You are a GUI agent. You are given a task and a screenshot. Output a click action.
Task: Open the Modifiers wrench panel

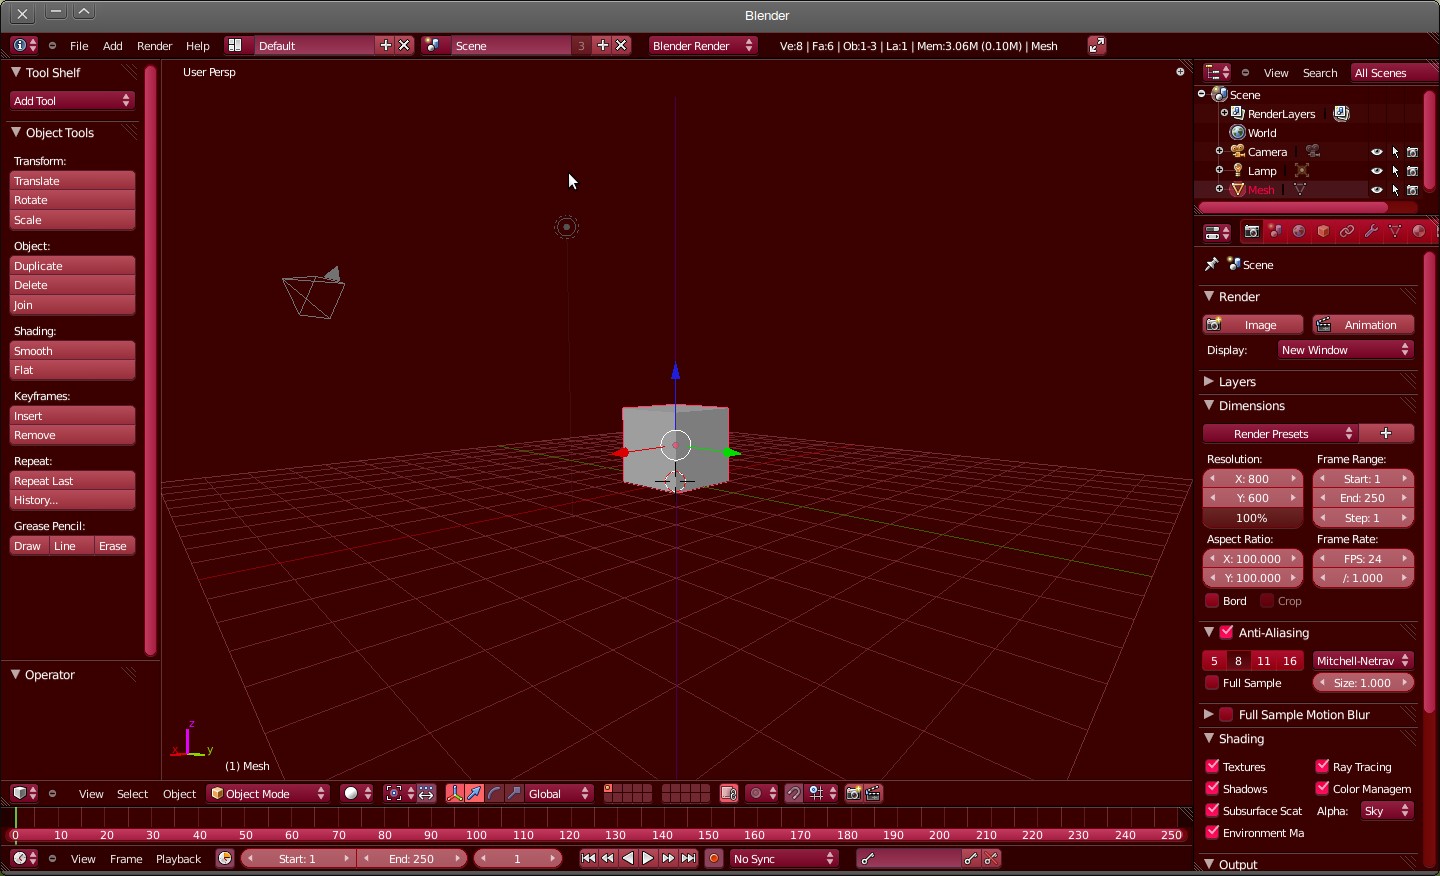coord(1371,231)
